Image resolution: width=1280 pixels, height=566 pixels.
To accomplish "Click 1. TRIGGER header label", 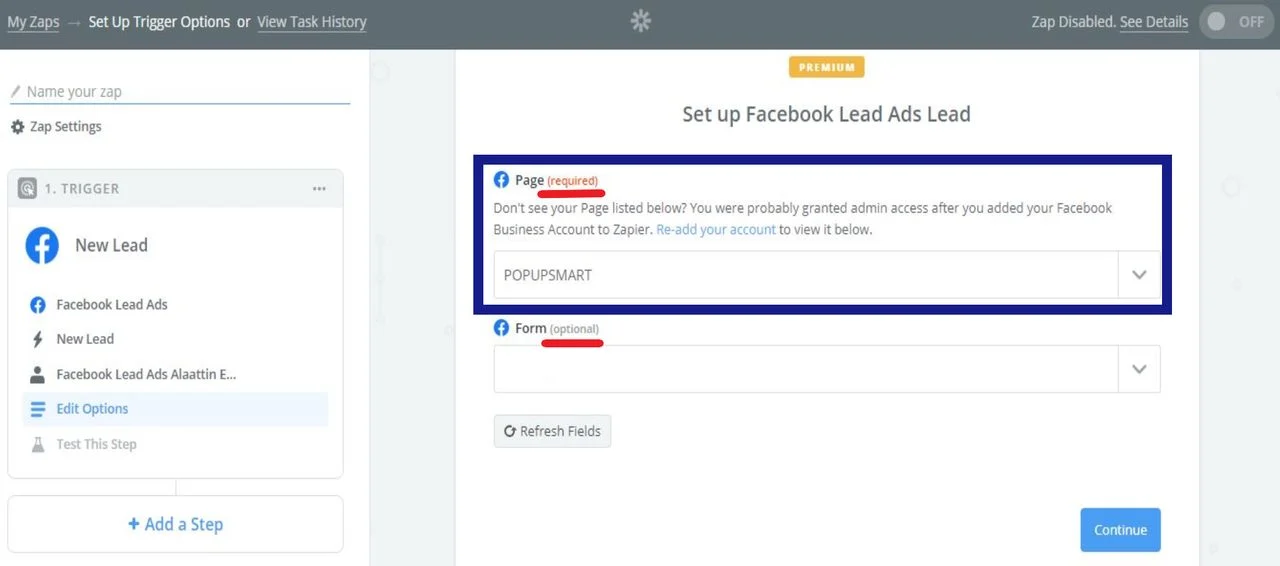I will (x=82, y=188).
